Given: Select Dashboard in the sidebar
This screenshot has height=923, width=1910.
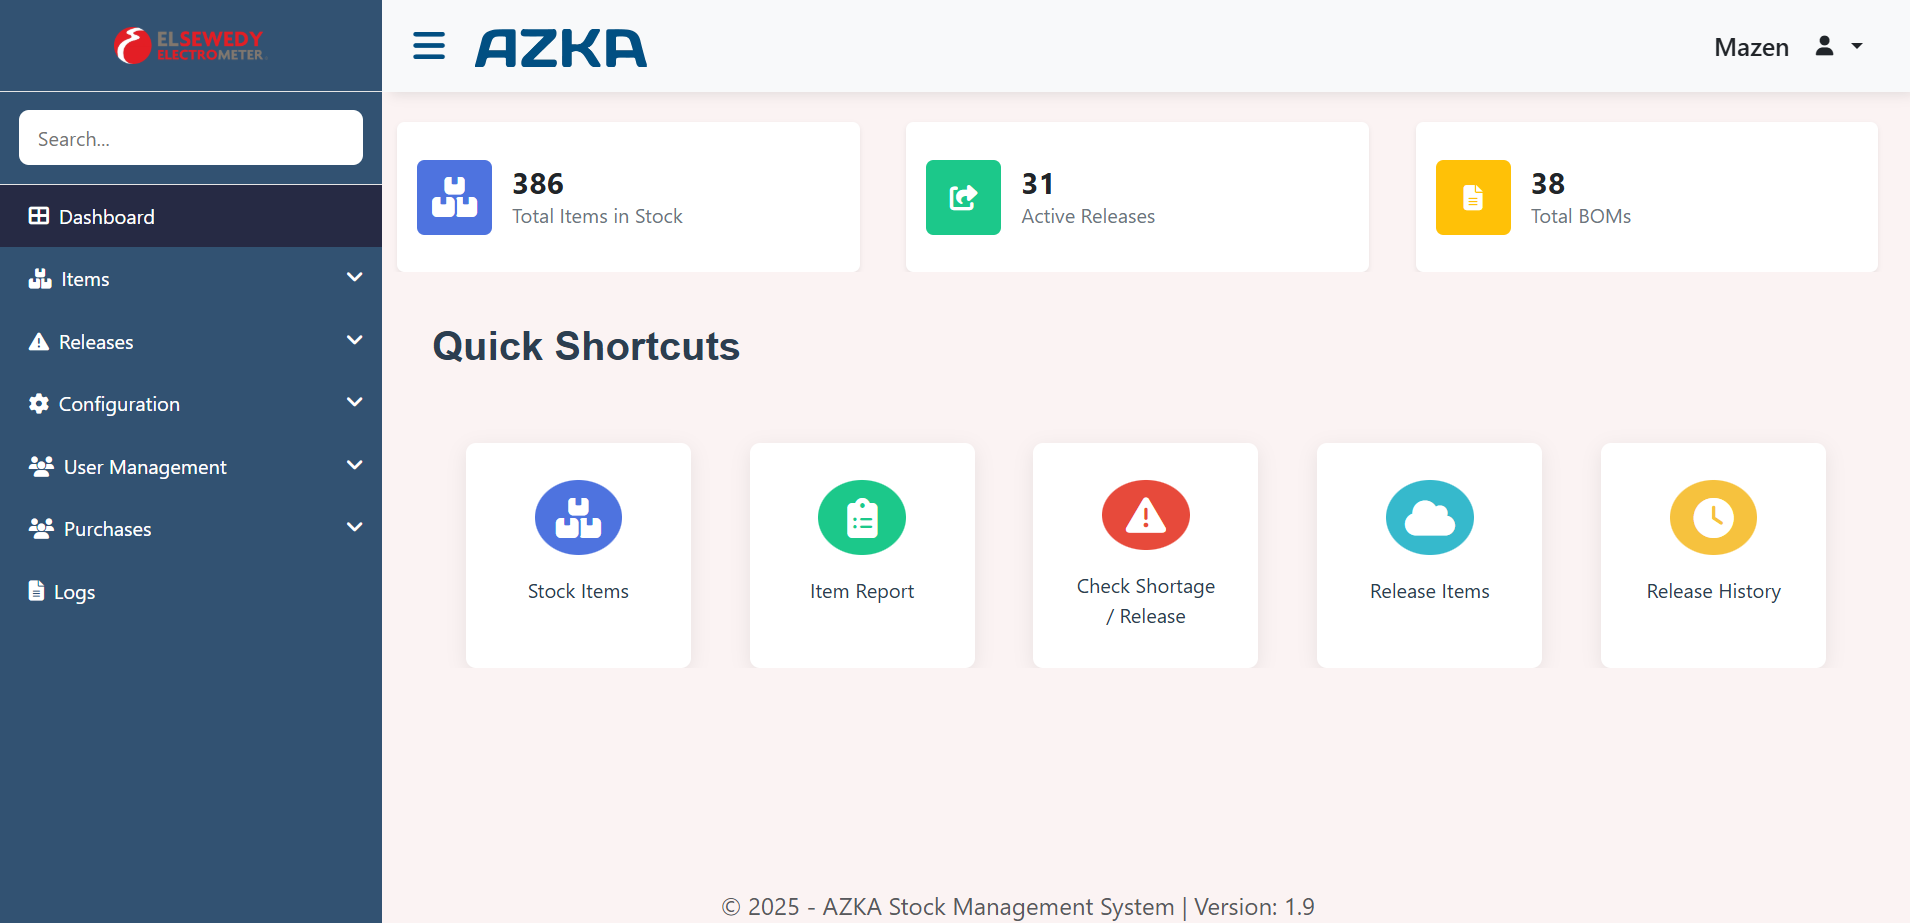Looking at the screenshot, I should pos(106,217).
